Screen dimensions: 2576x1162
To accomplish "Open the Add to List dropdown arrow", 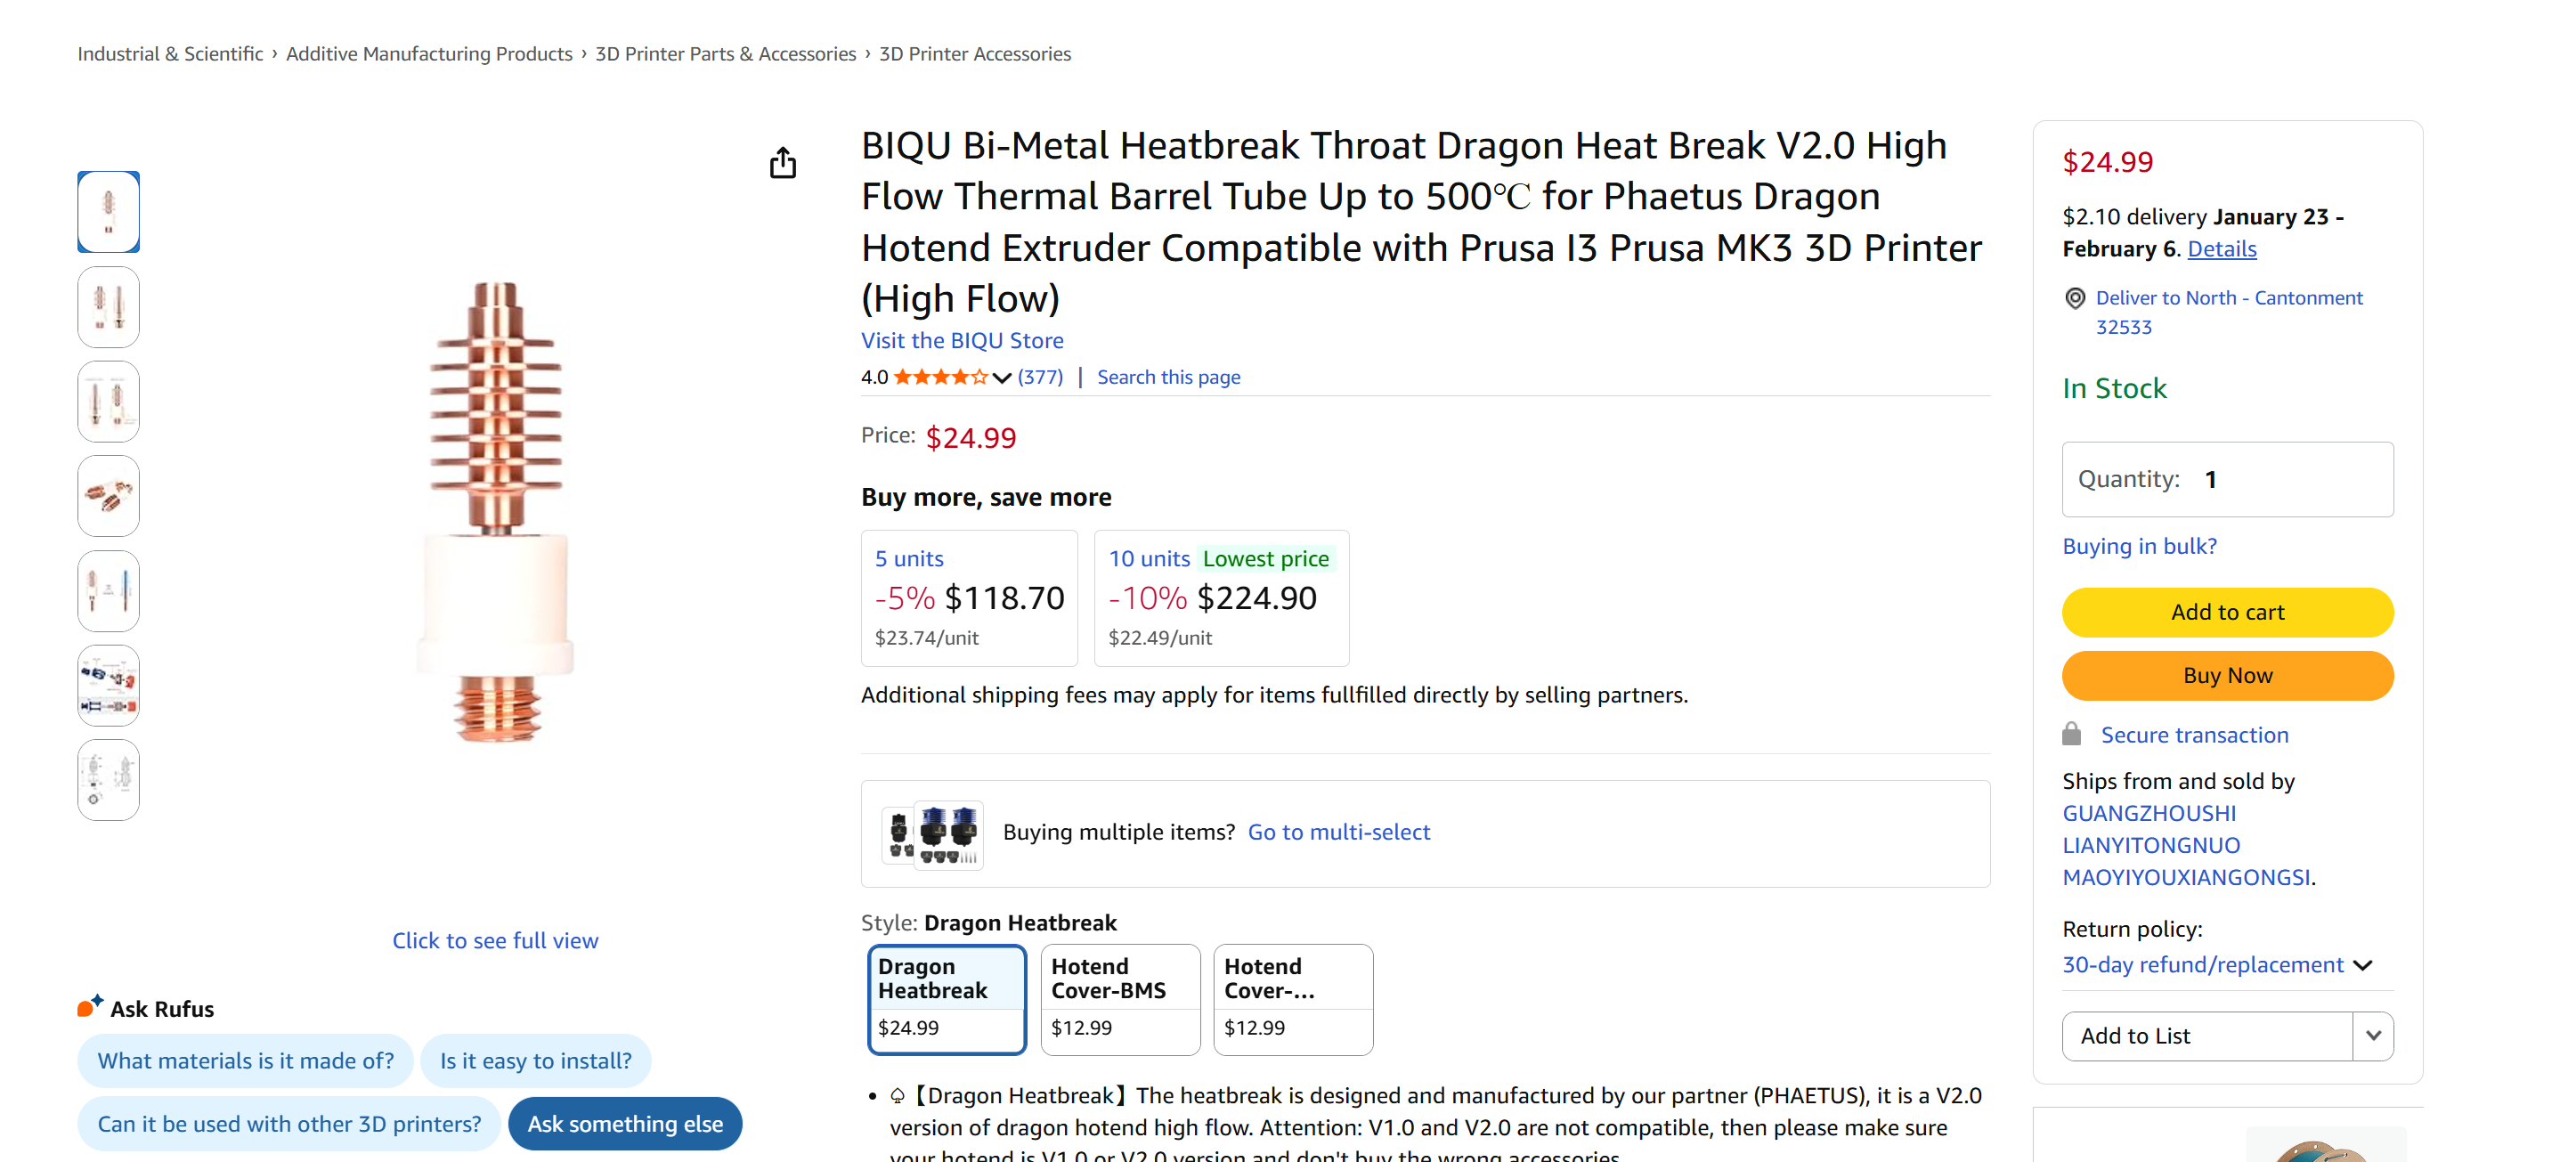I will pyautogui.click(x=2372, y=1036).
